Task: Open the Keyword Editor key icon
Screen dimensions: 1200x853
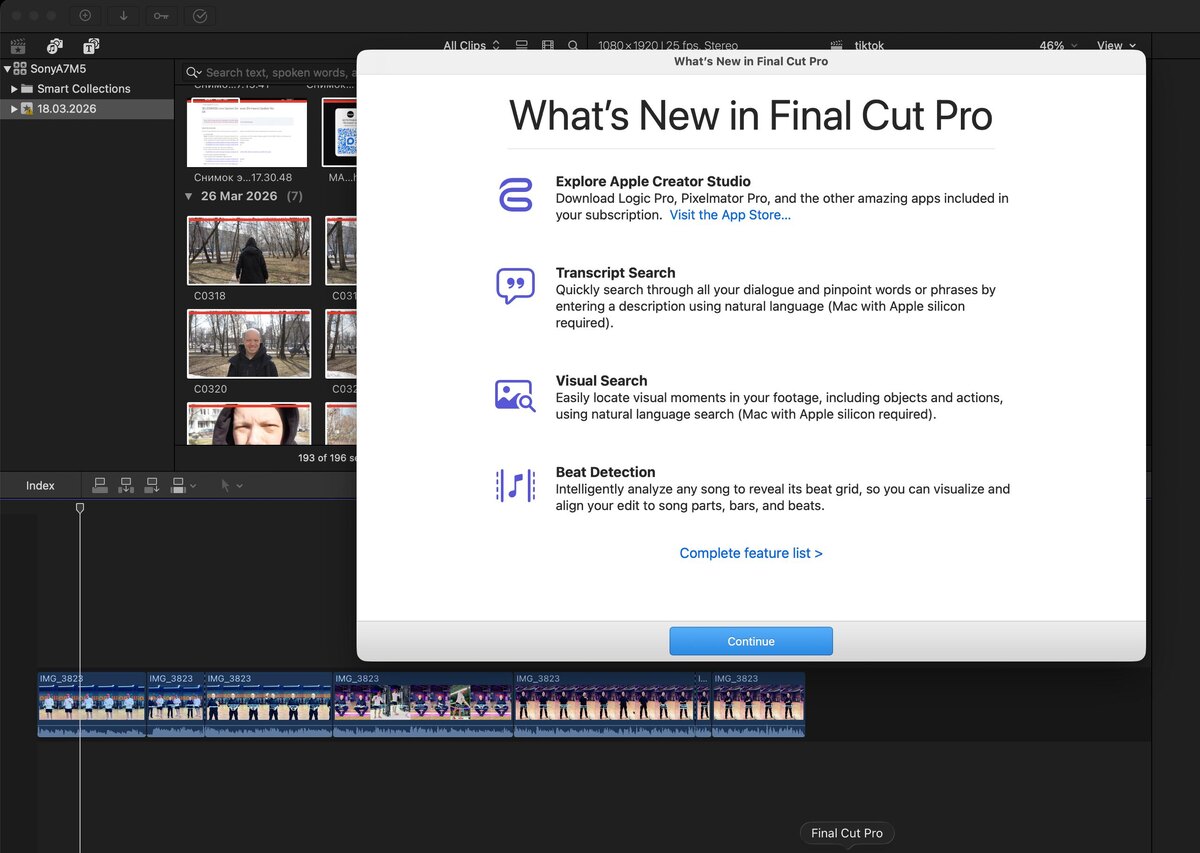Action: [161, 16]
